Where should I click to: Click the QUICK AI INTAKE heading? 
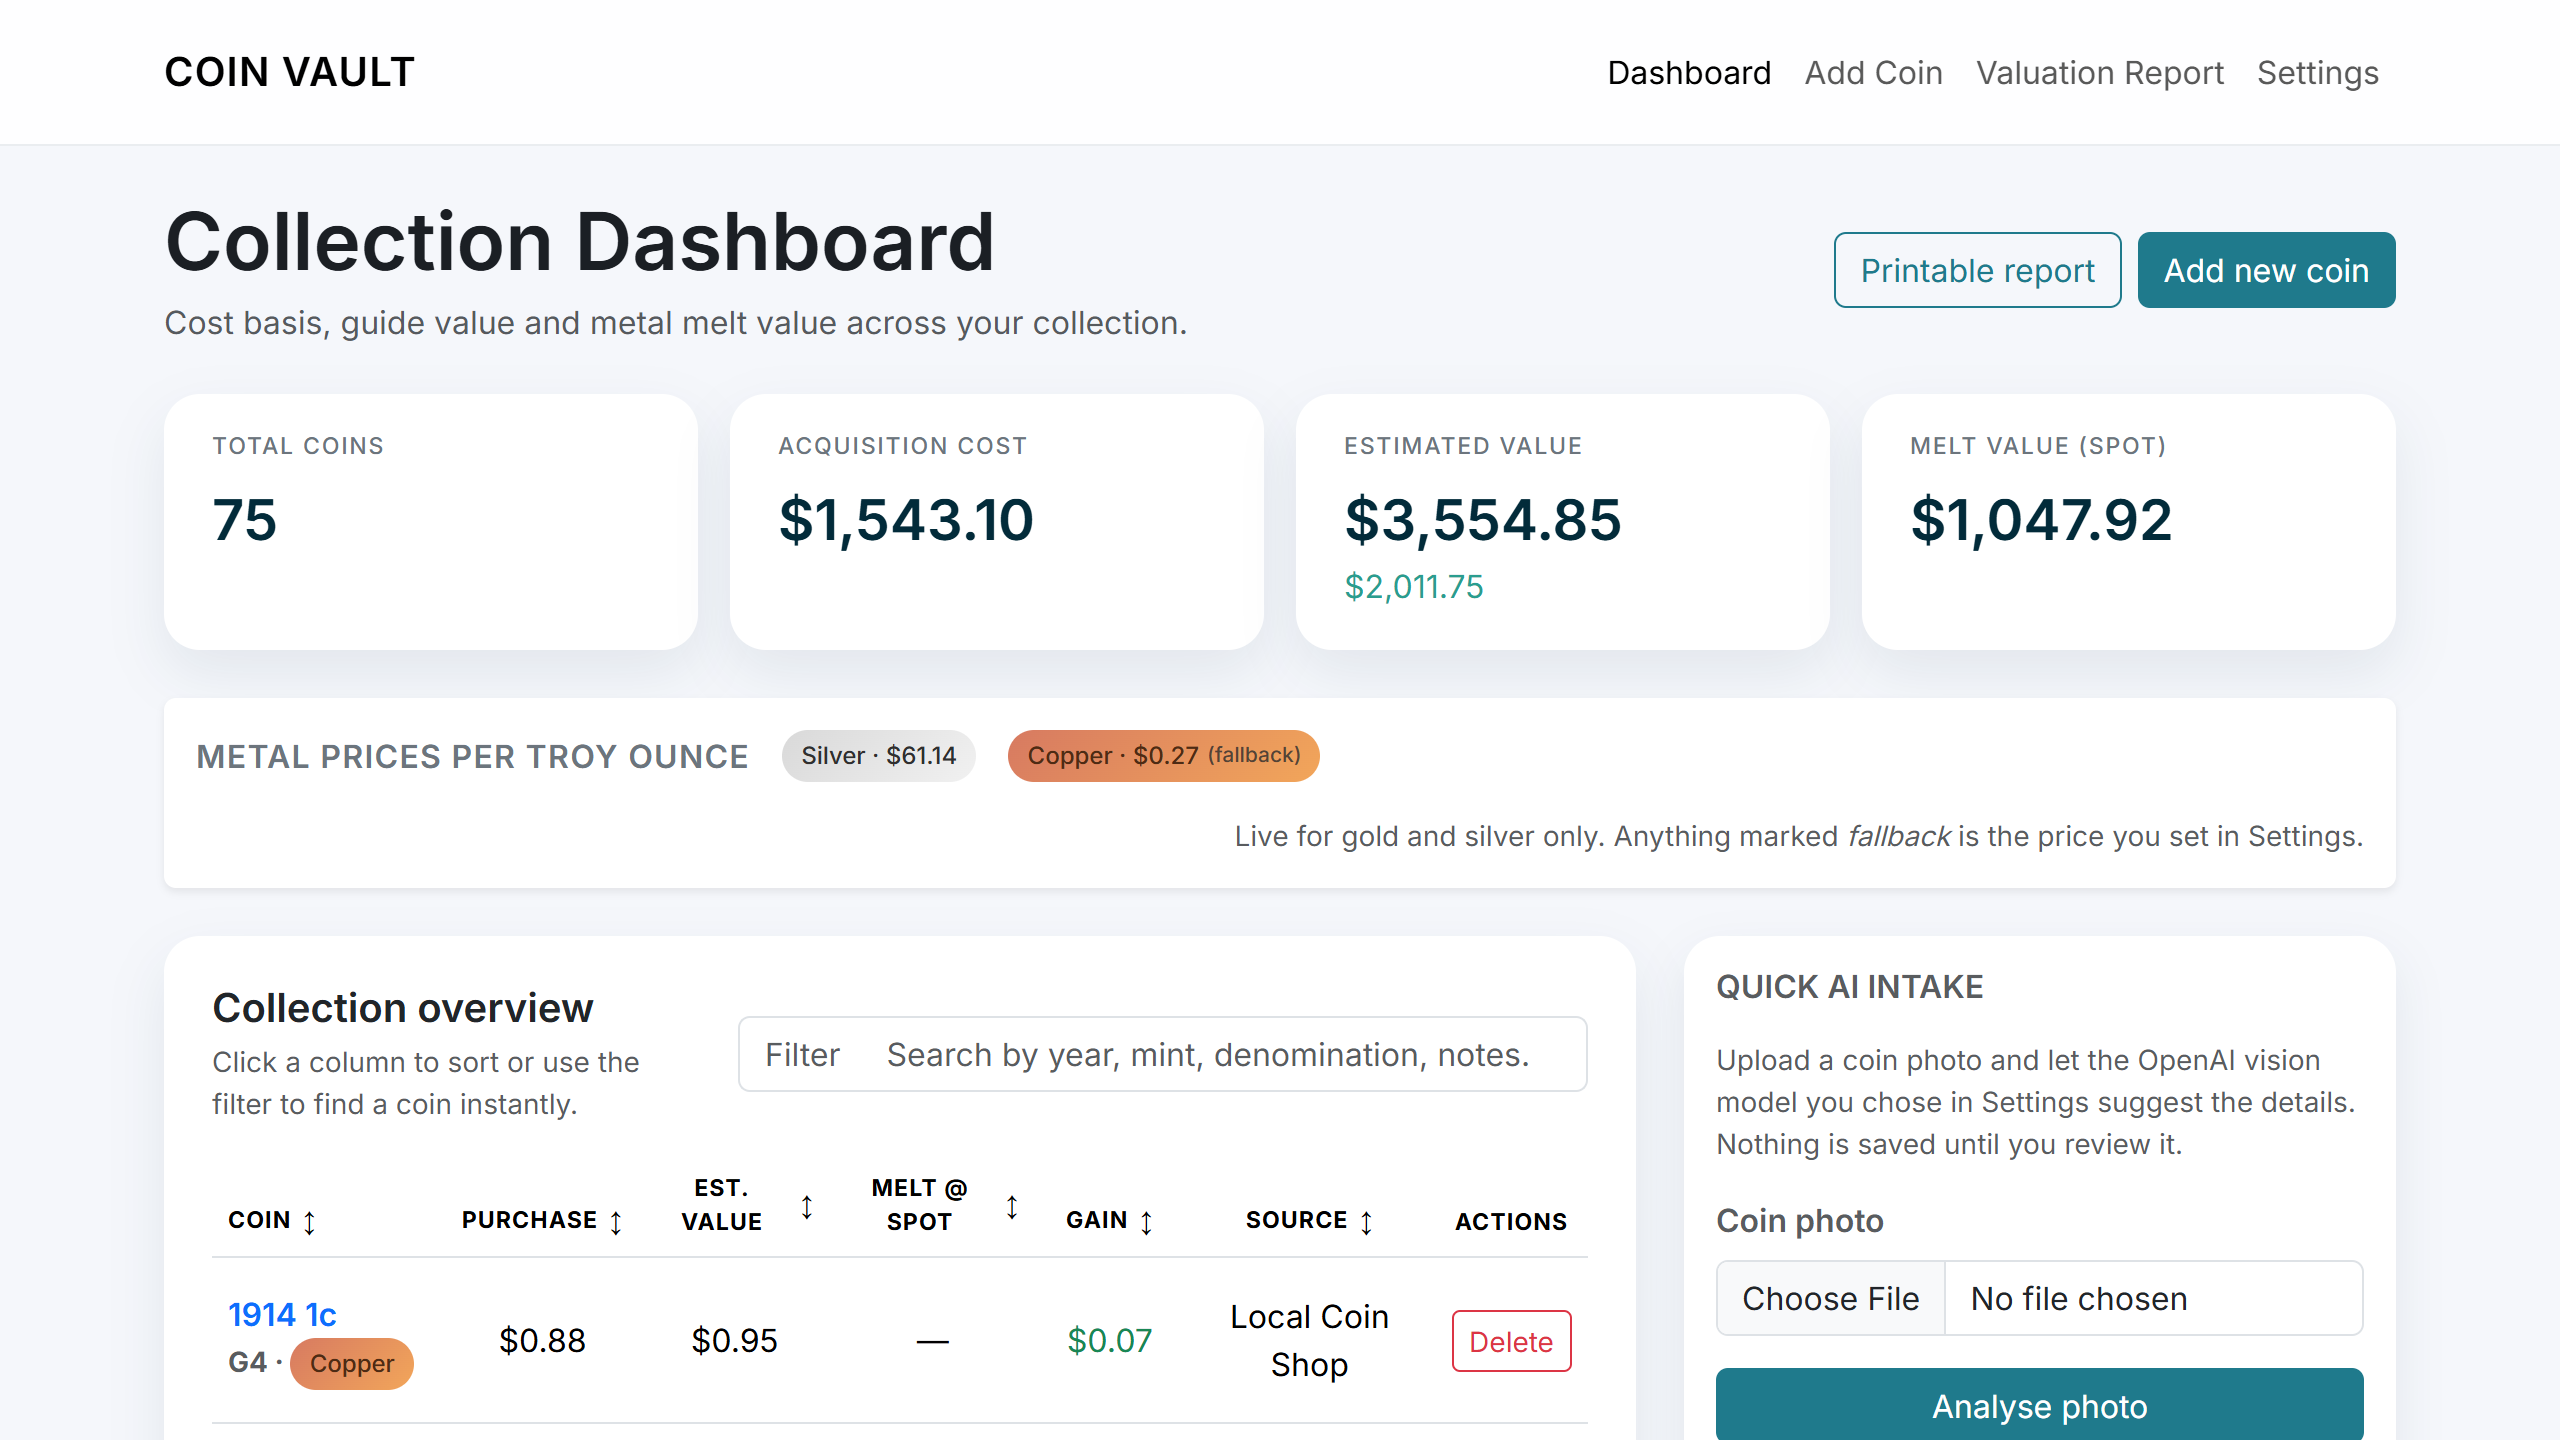pos(1849,987)
